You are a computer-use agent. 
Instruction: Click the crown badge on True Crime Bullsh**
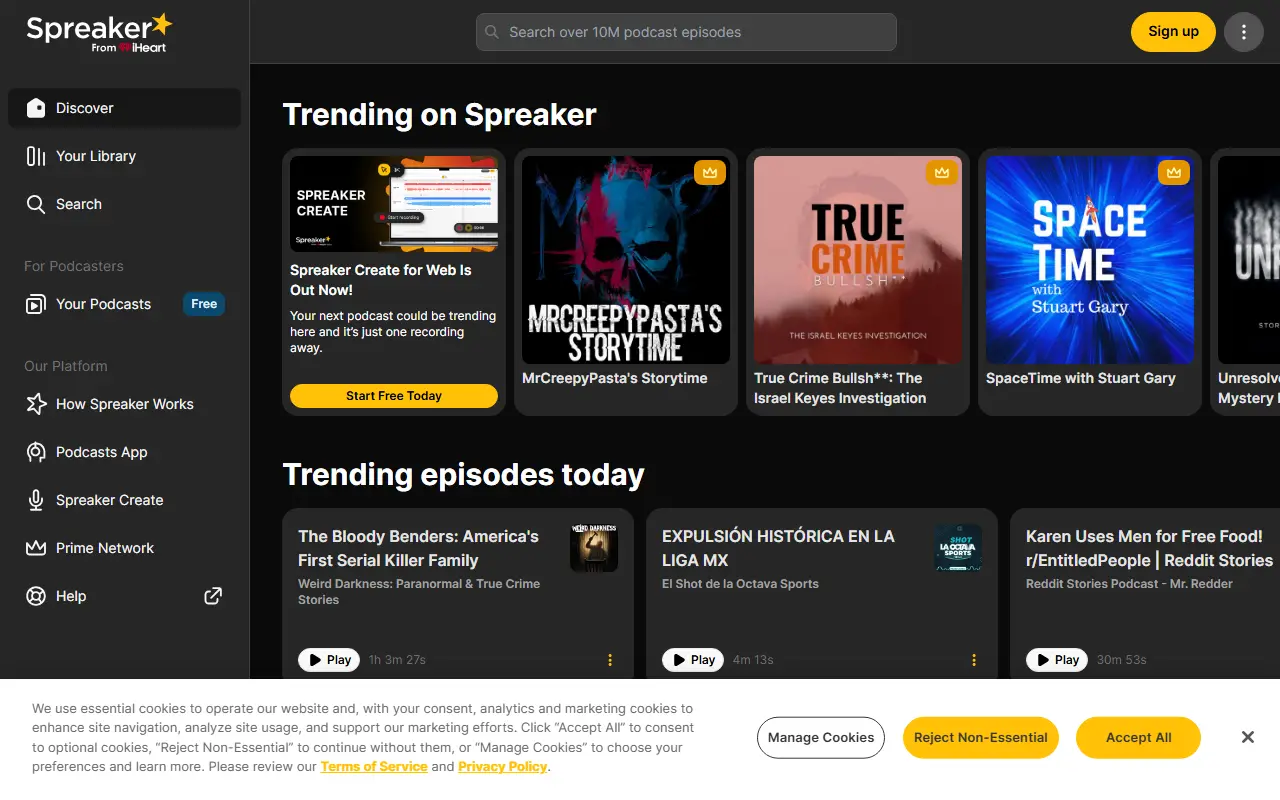click(942, 172)
